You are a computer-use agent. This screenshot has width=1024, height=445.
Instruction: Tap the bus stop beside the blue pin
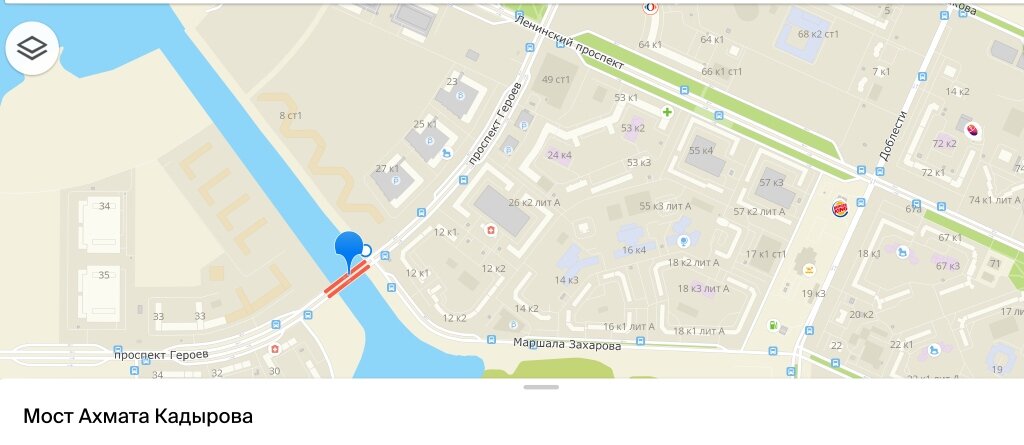(x=385, y=255)
